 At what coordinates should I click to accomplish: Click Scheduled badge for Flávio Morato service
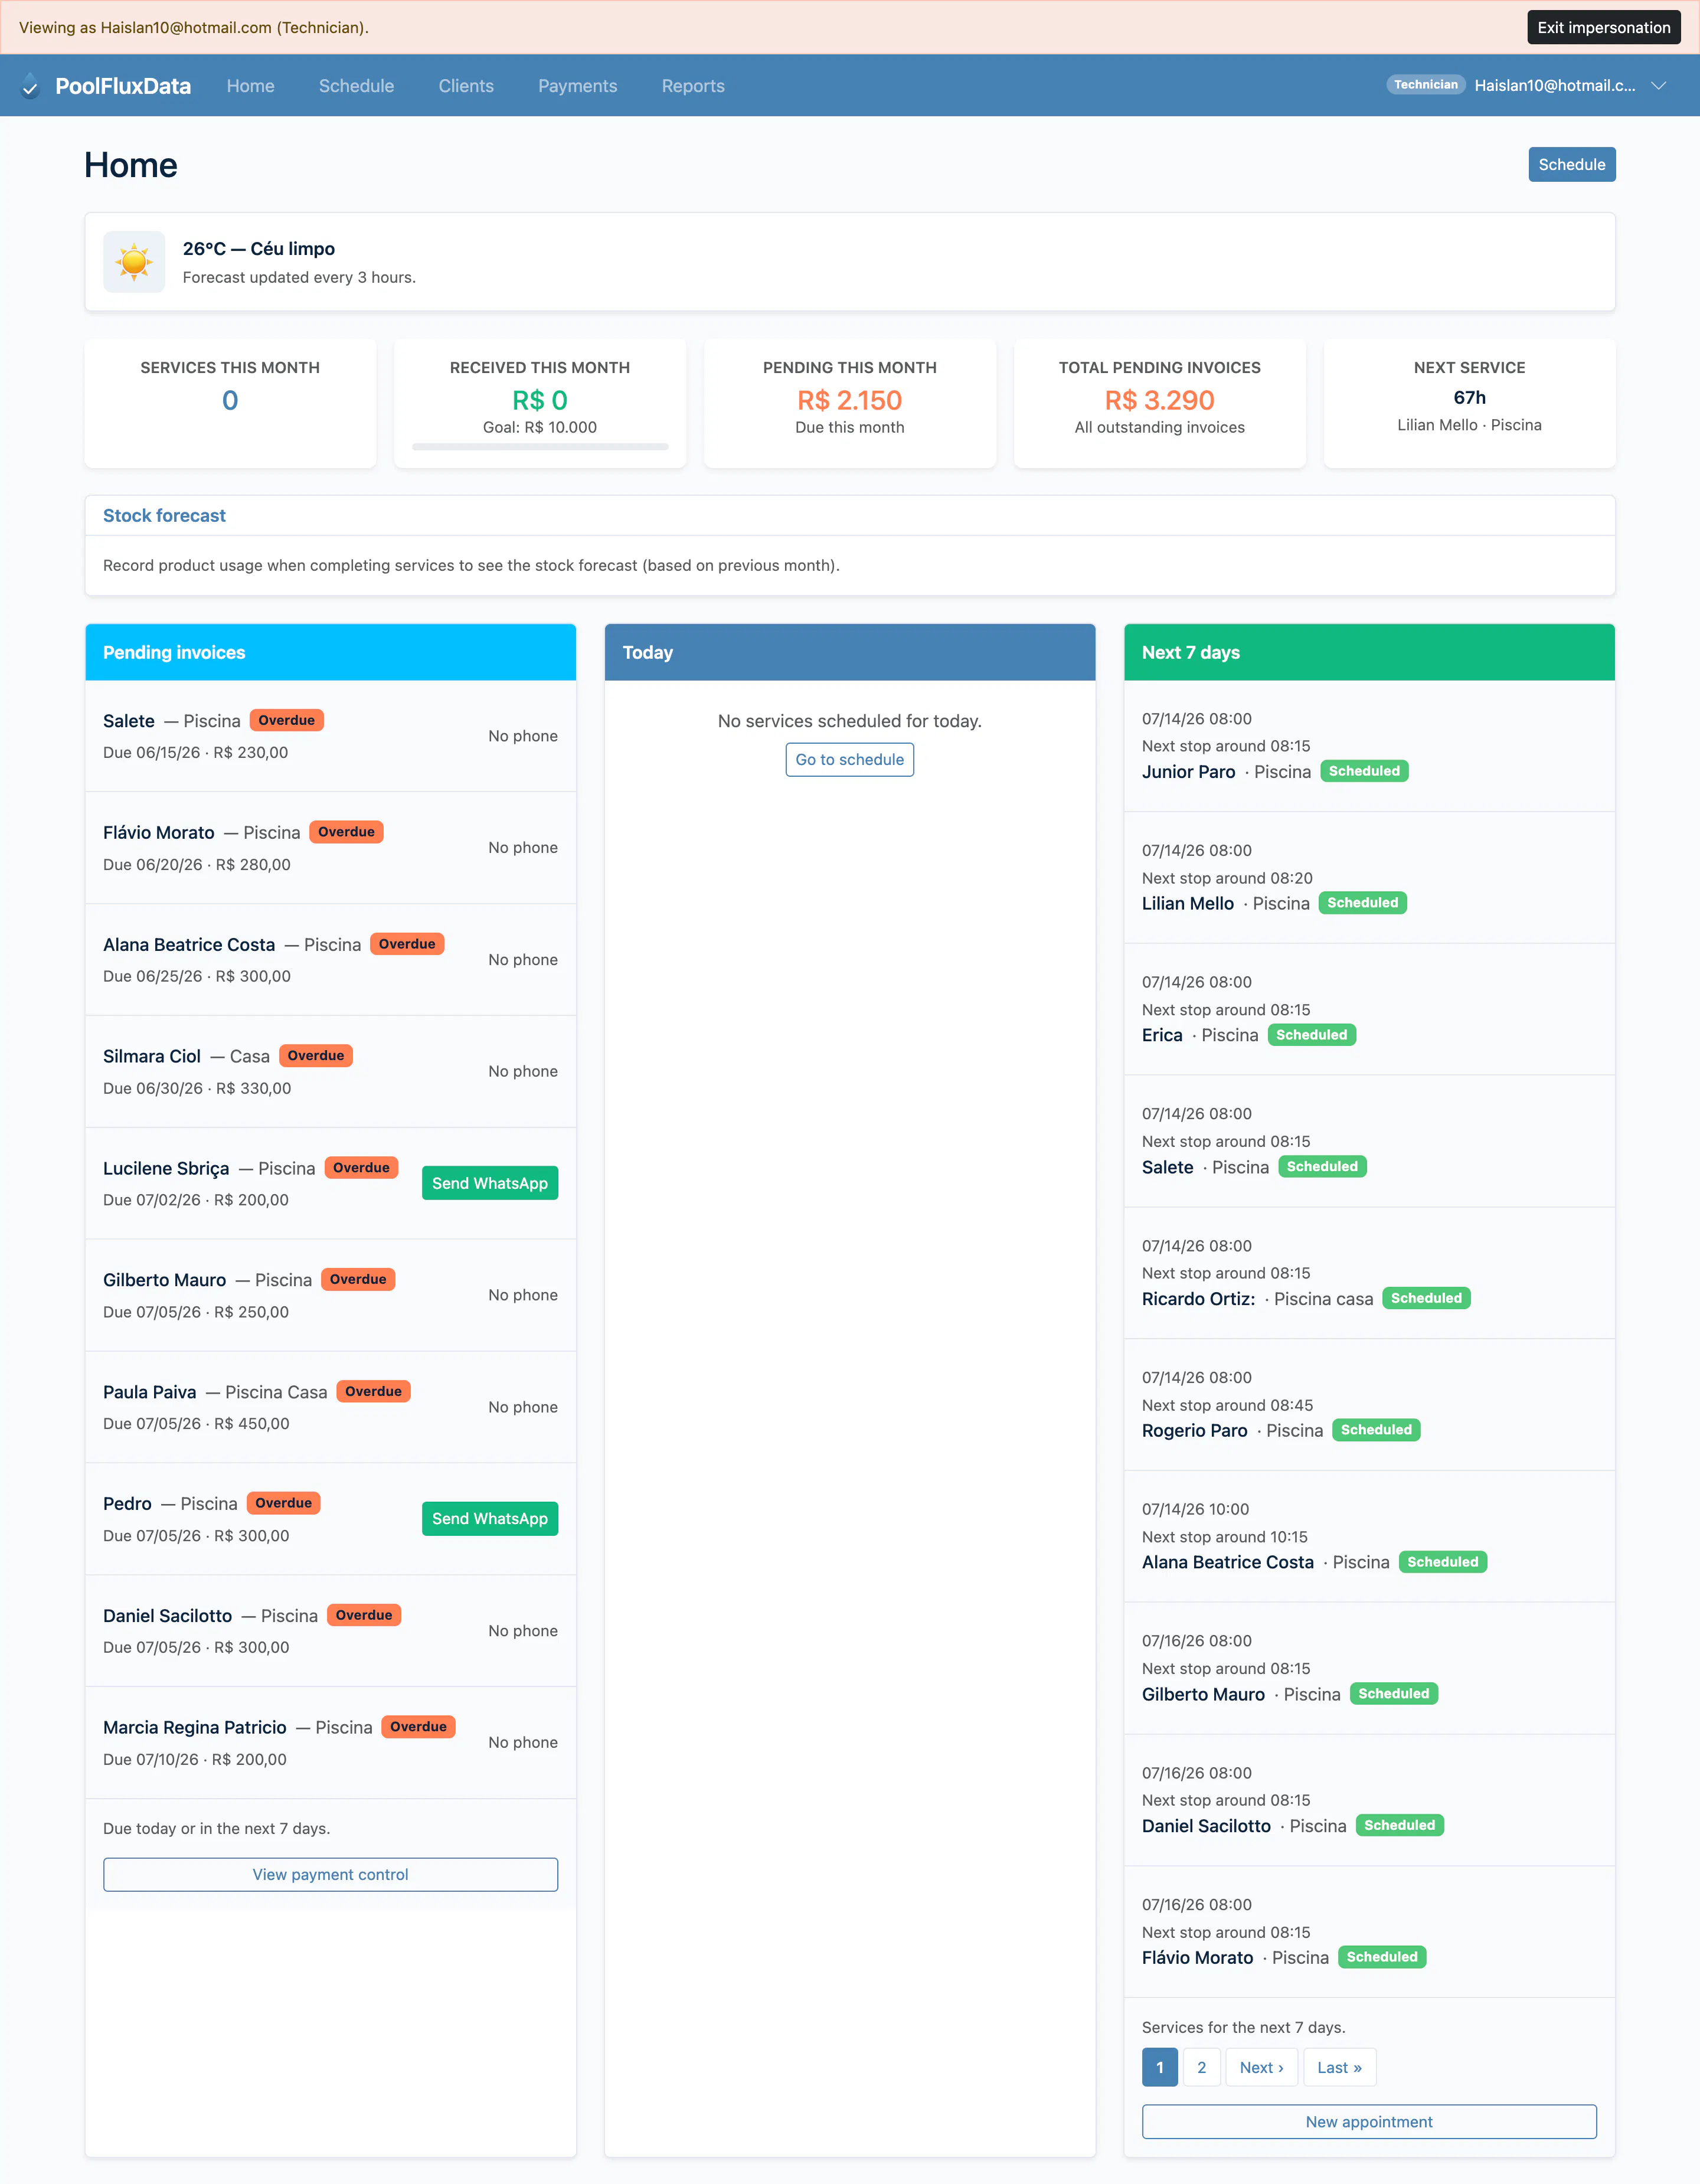click(1382, 1957)
